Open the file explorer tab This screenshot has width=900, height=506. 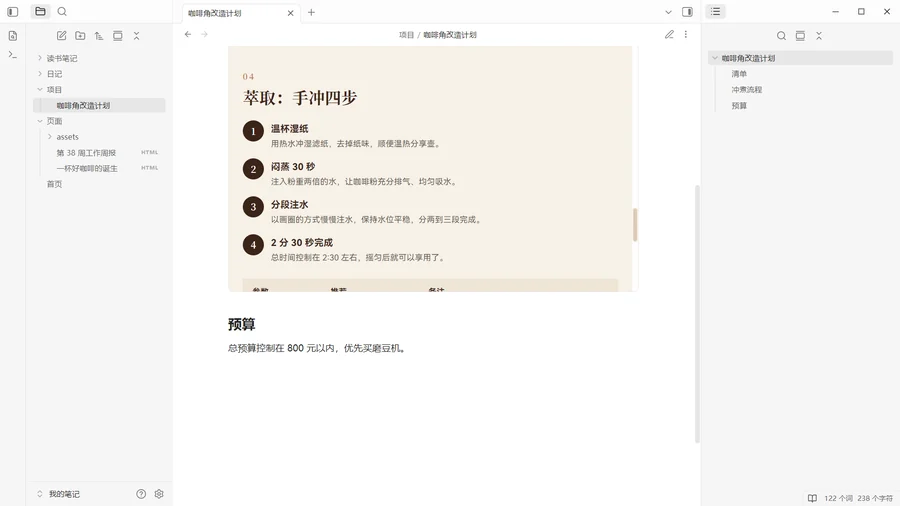tap(40, 11)
